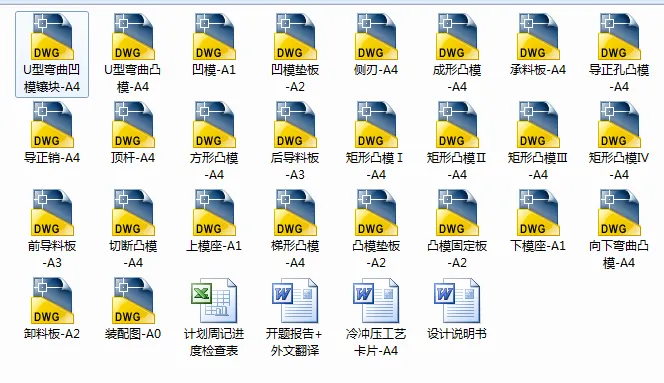Click the file name text 开题报告+外文翻译
664x383 pixels.
pyautogui.click(x=295, y=342)
